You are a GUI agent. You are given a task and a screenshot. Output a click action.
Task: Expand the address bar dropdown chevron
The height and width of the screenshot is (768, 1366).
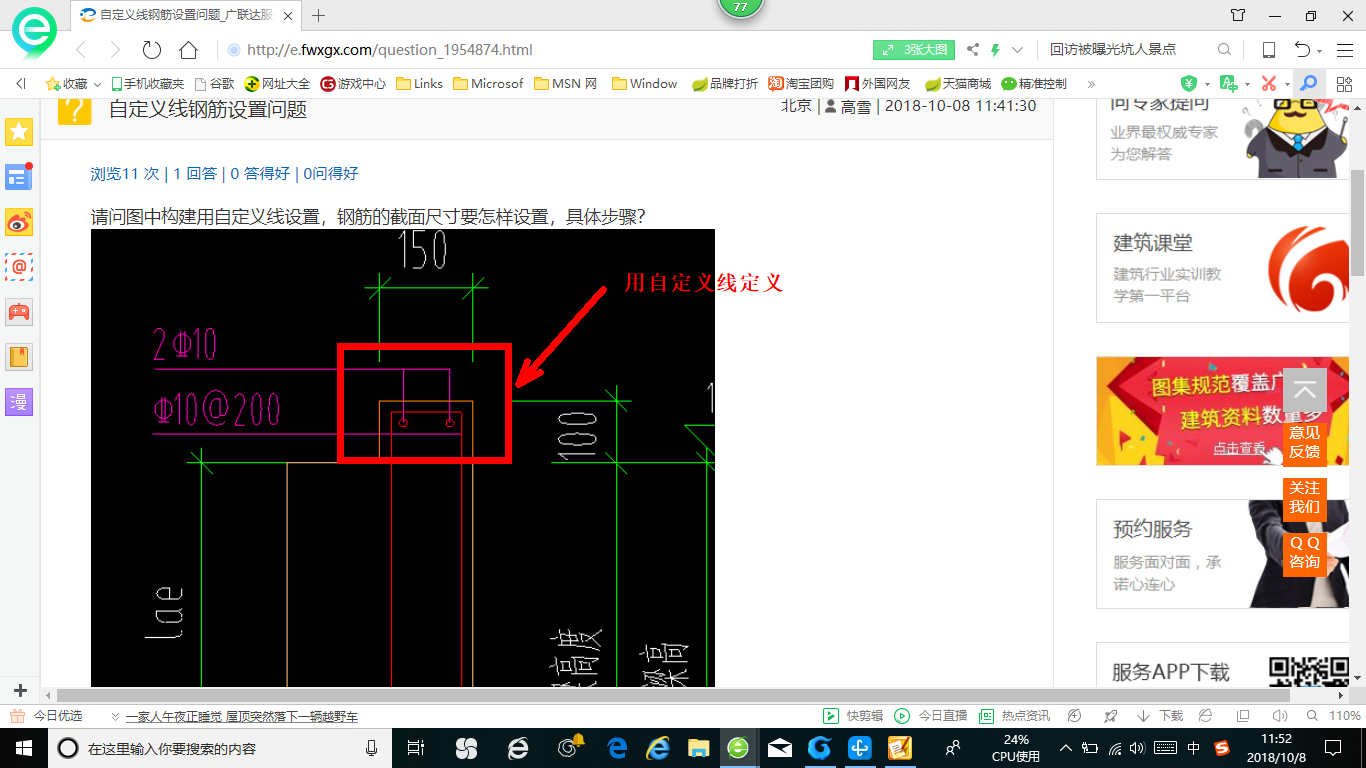click(1017, 50)
